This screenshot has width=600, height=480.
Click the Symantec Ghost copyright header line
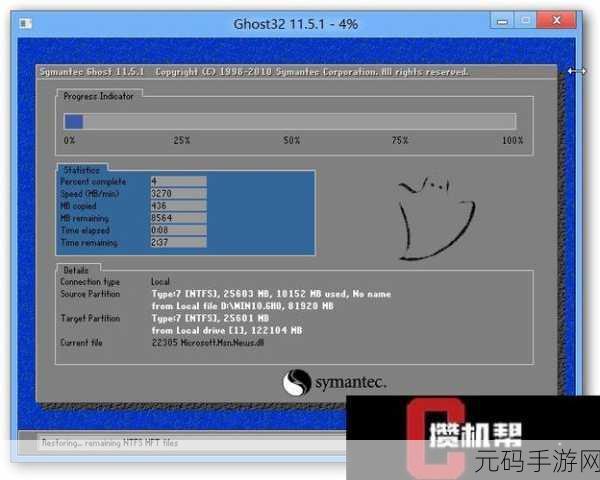click(254, 72)
